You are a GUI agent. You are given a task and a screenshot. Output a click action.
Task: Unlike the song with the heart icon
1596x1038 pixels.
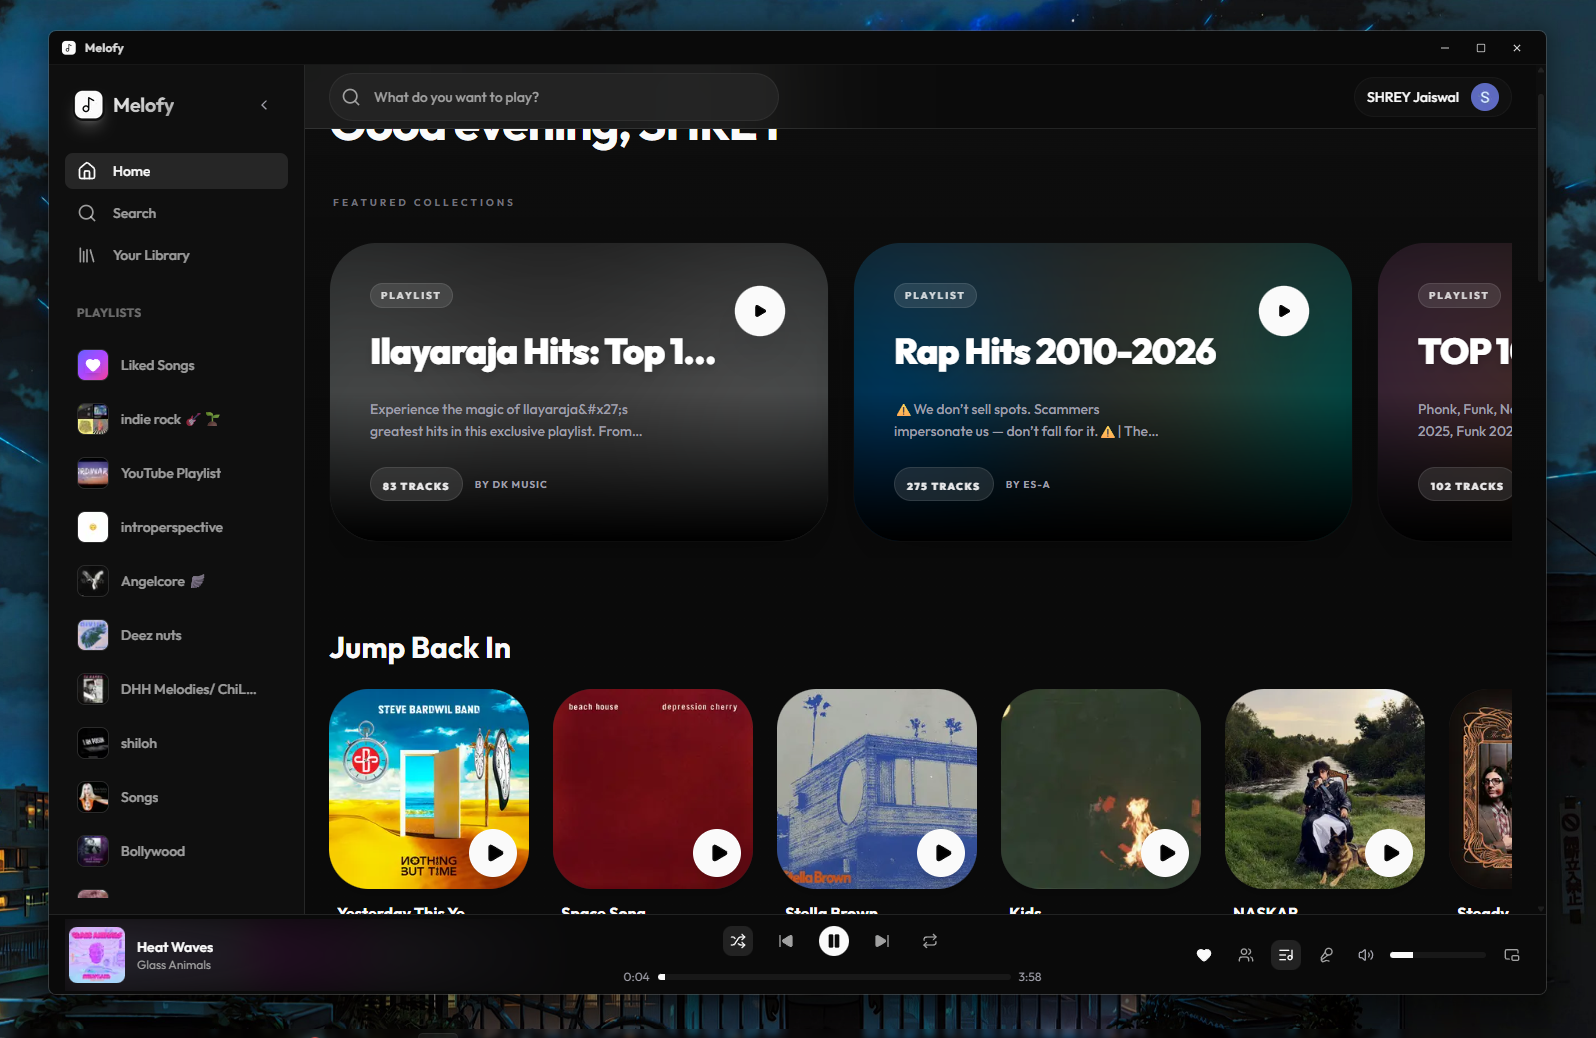1204,955
